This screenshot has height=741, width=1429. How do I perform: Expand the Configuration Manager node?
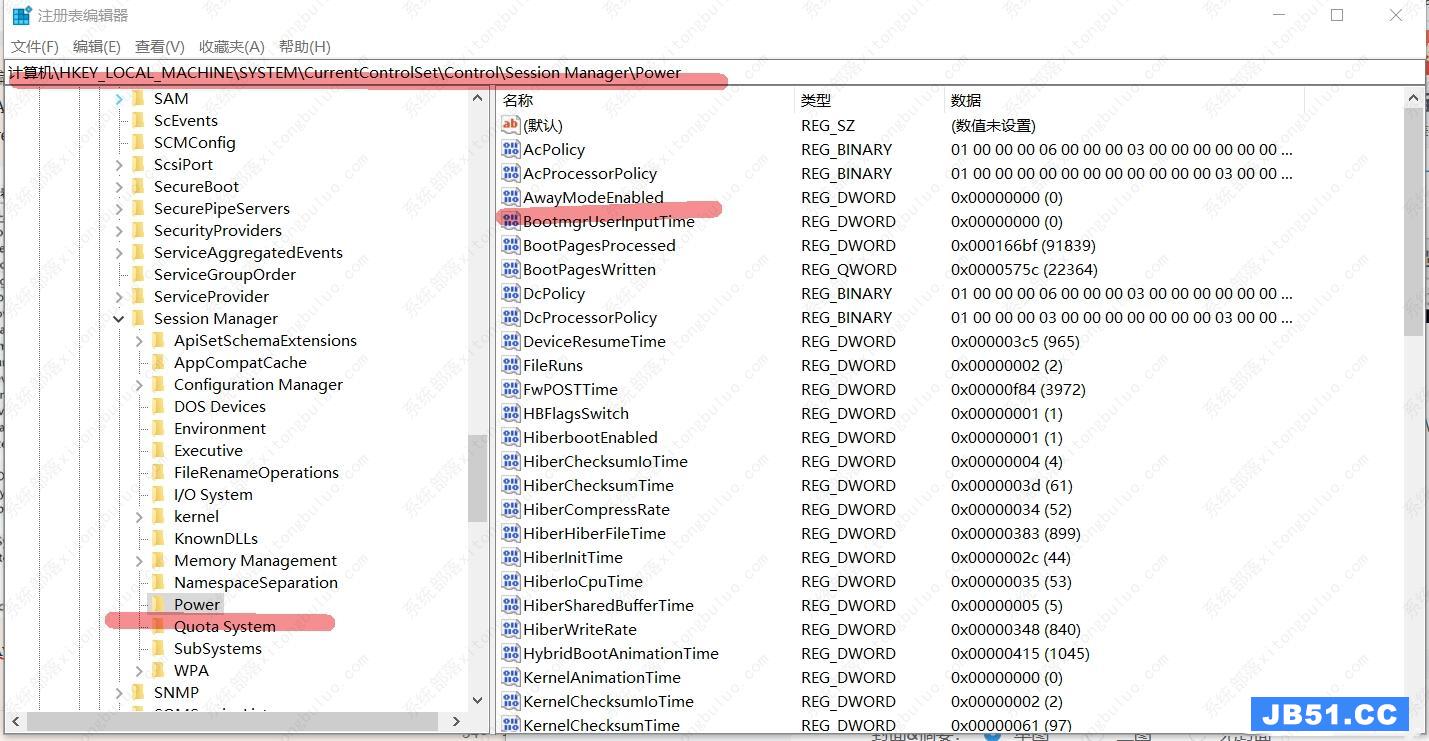tap(139, 385)
